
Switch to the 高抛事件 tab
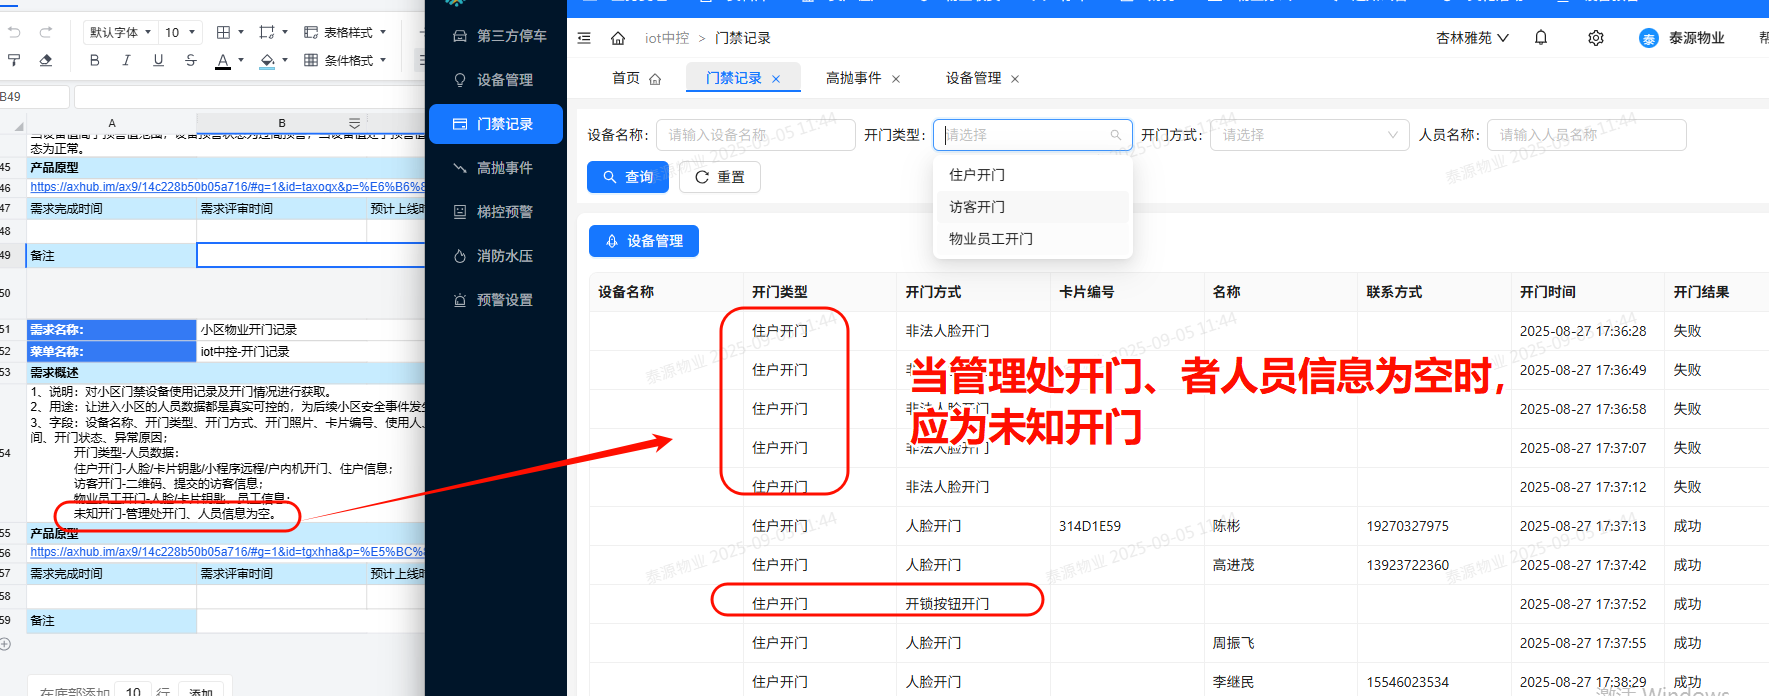click(x=853, y=78)
